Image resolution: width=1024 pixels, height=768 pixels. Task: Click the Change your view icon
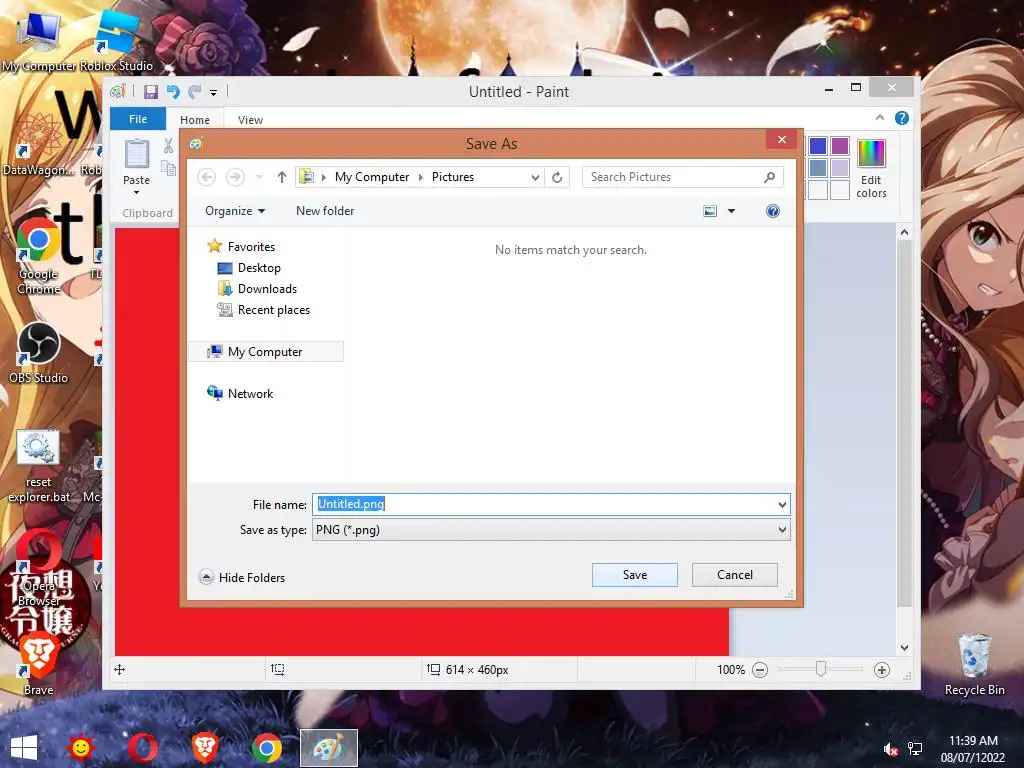click(710, 211)
